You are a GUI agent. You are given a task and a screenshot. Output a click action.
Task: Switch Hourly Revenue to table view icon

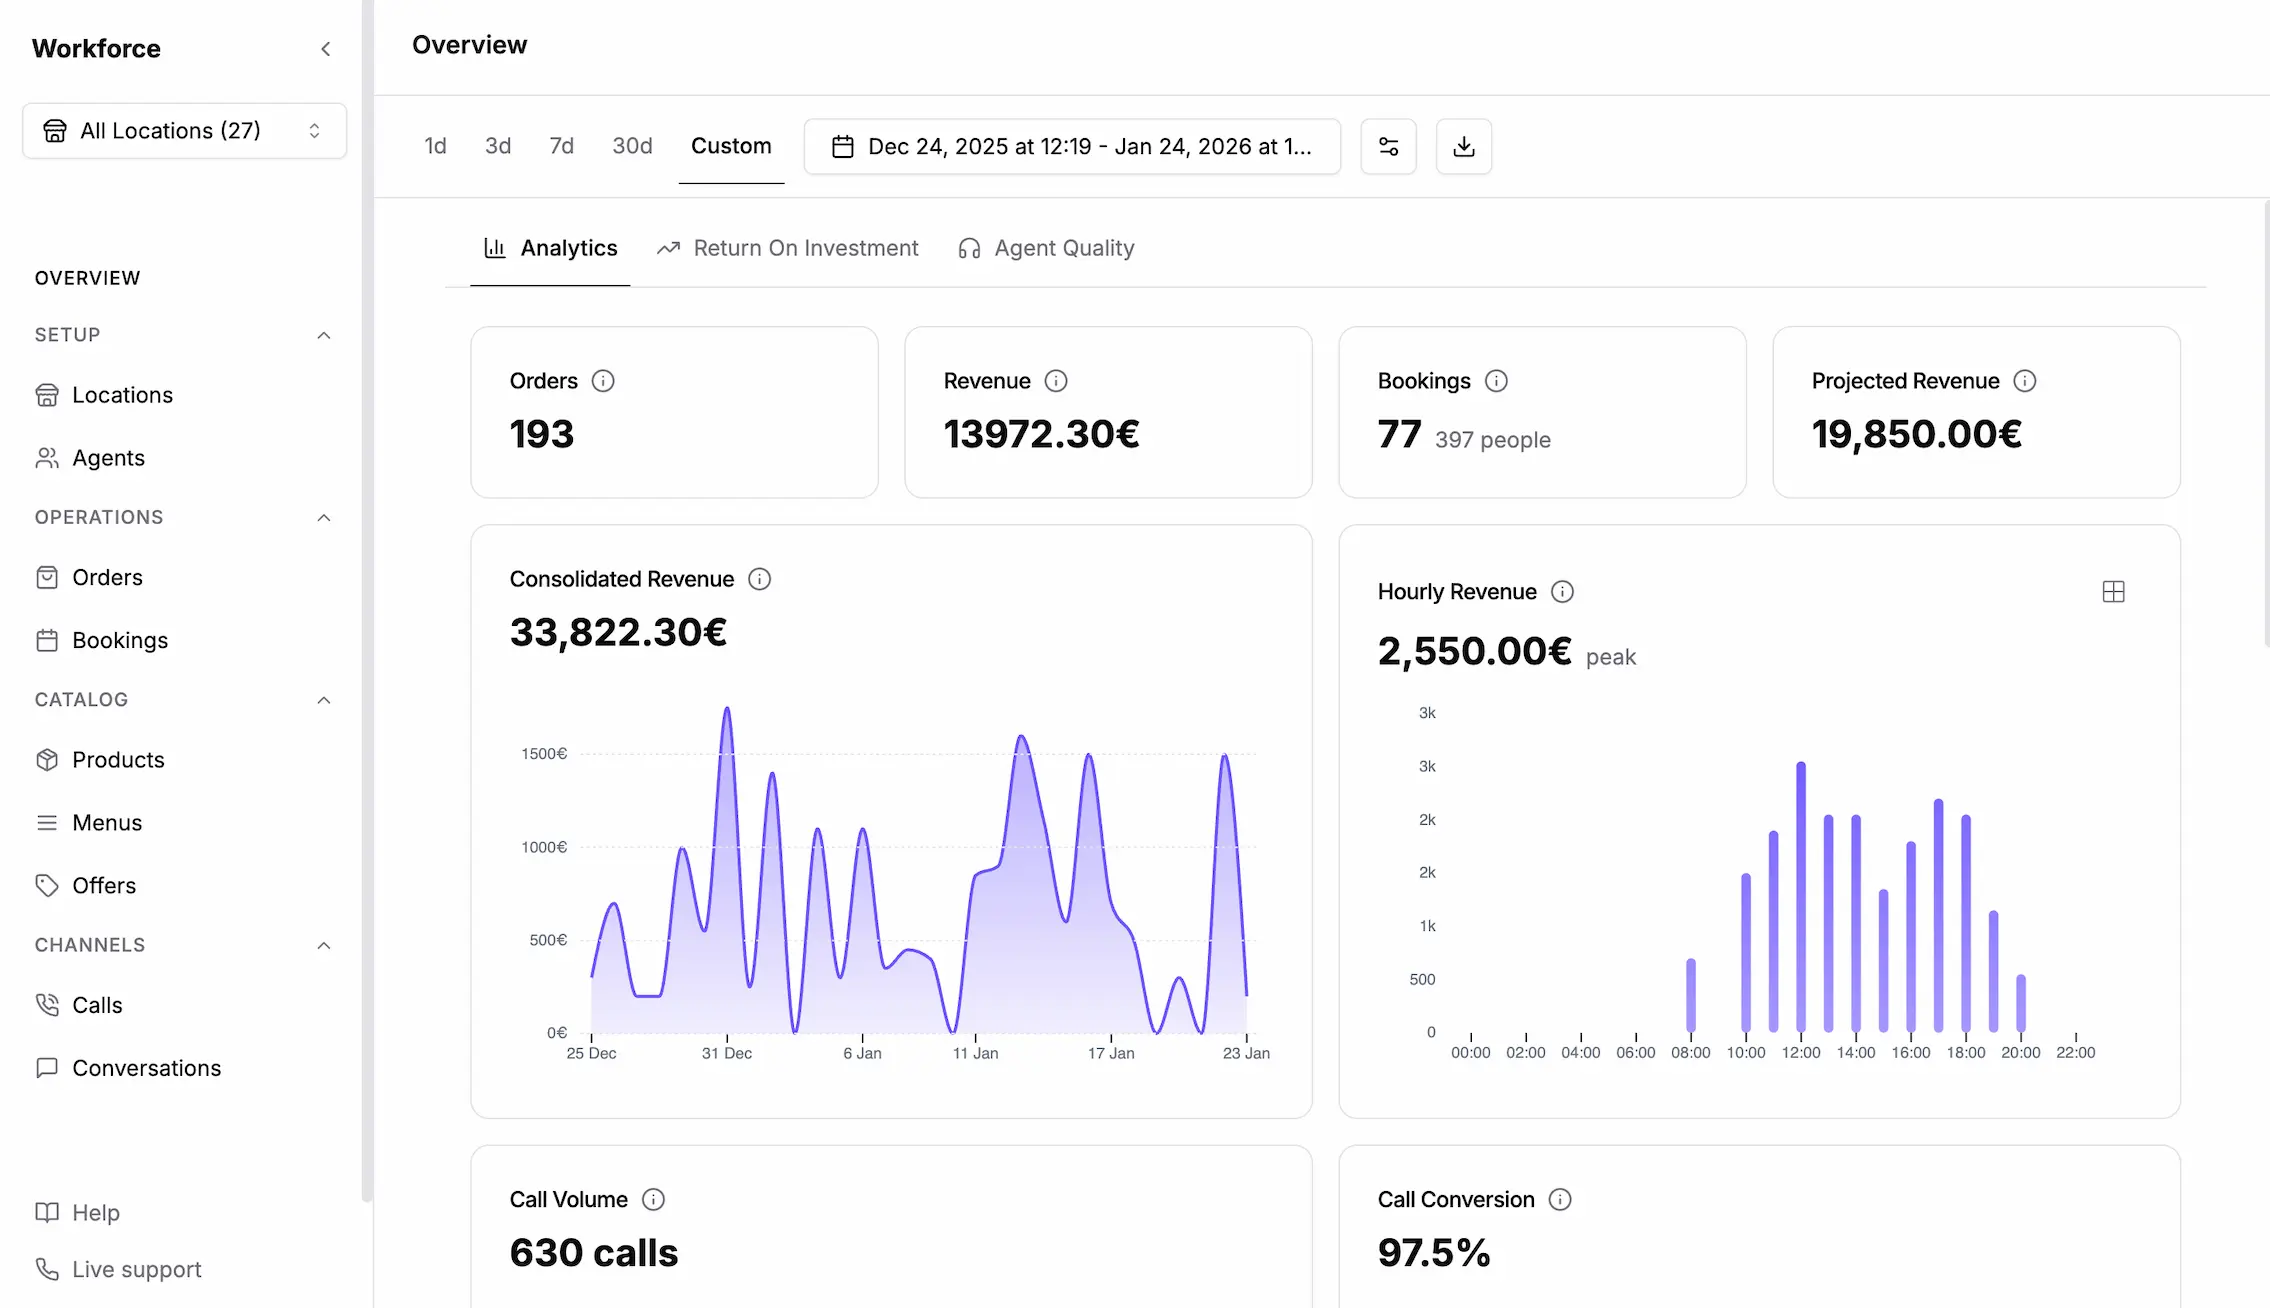pos(2114,591)
